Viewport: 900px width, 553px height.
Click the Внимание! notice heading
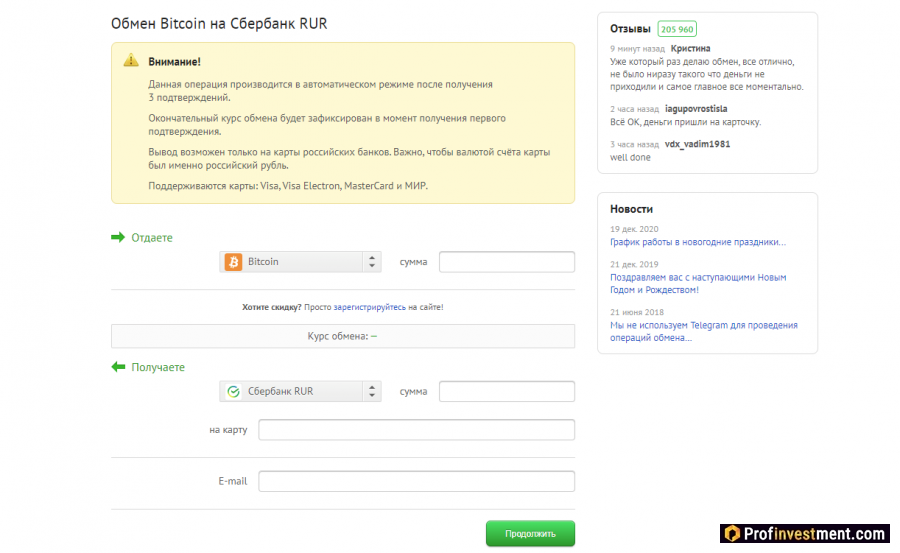(x=174, y=61)
